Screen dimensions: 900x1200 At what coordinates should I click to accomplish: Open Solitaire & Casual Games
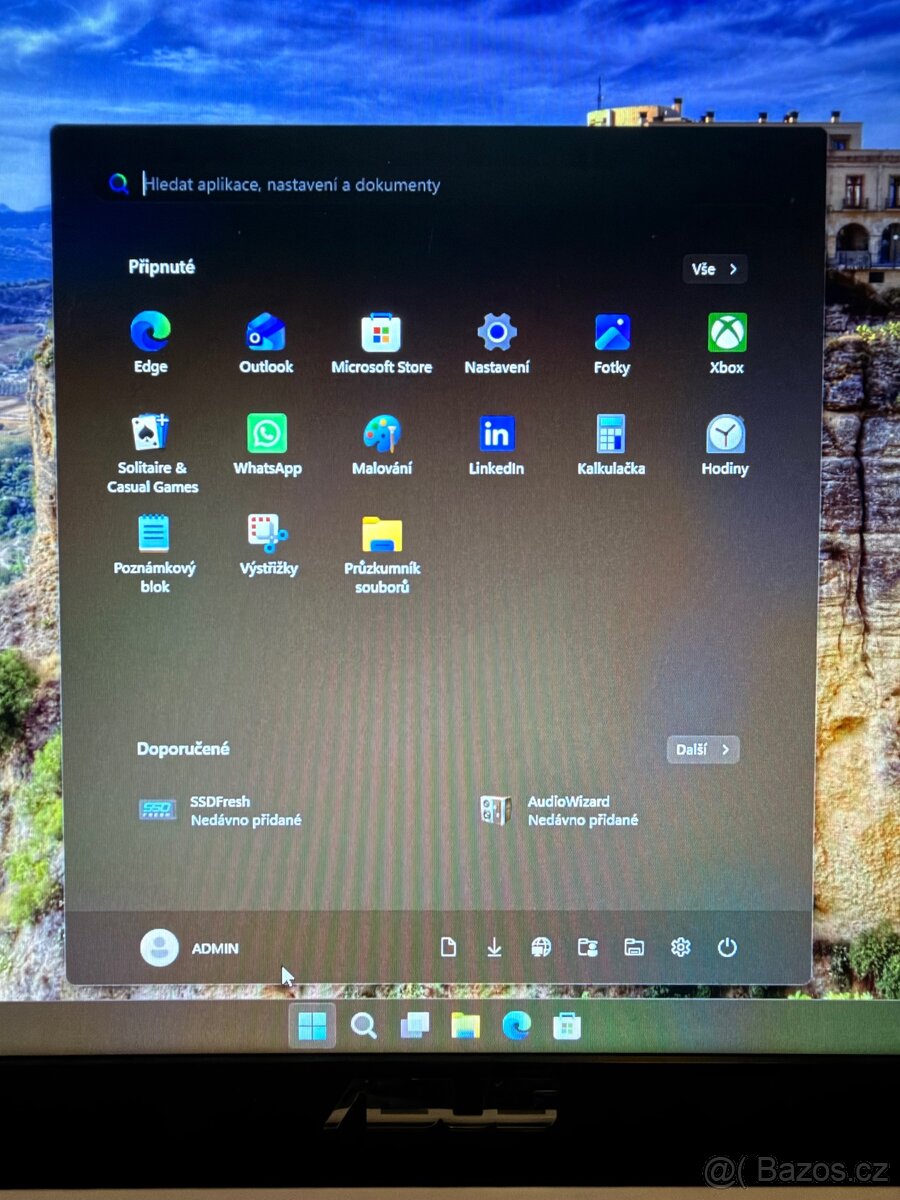point(152,453)
